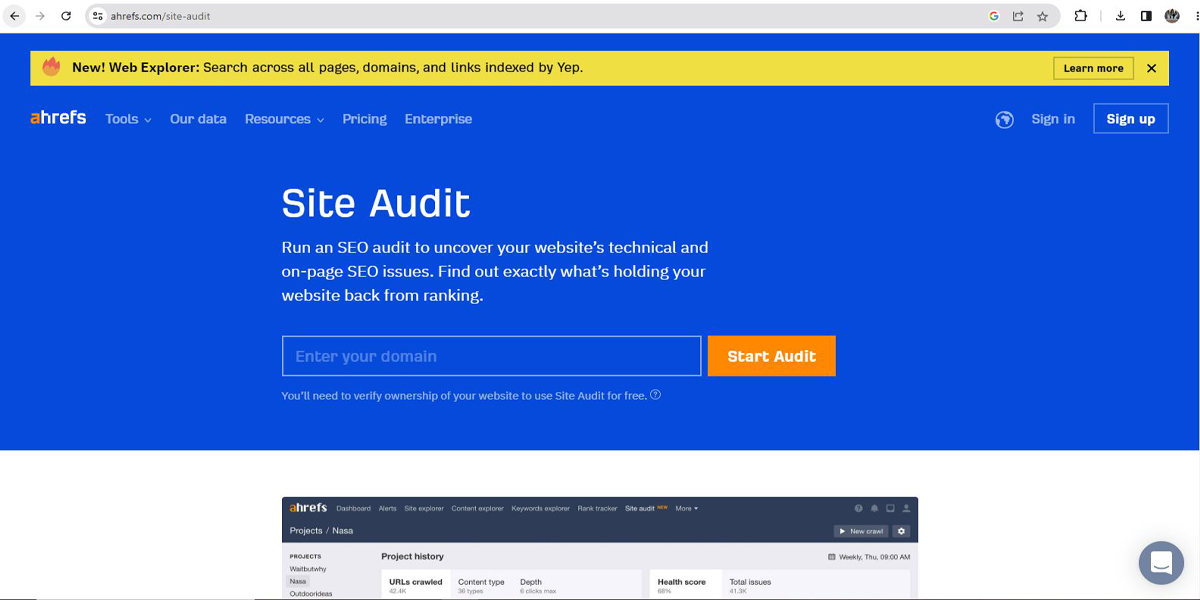
Task: Open the Chrome profile avatar
Action: coord(1172,16)
